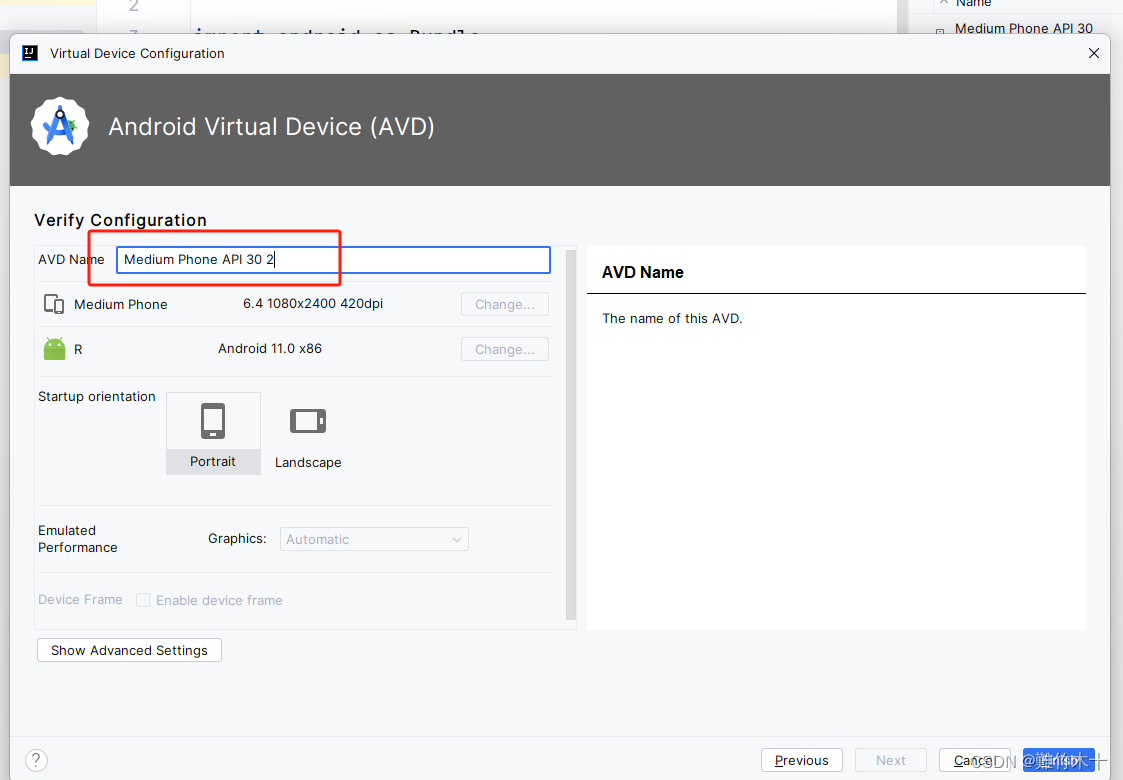The image size is (1123, 780).
Task: Click Change next to Medium Phone
Action: [504, 304]
